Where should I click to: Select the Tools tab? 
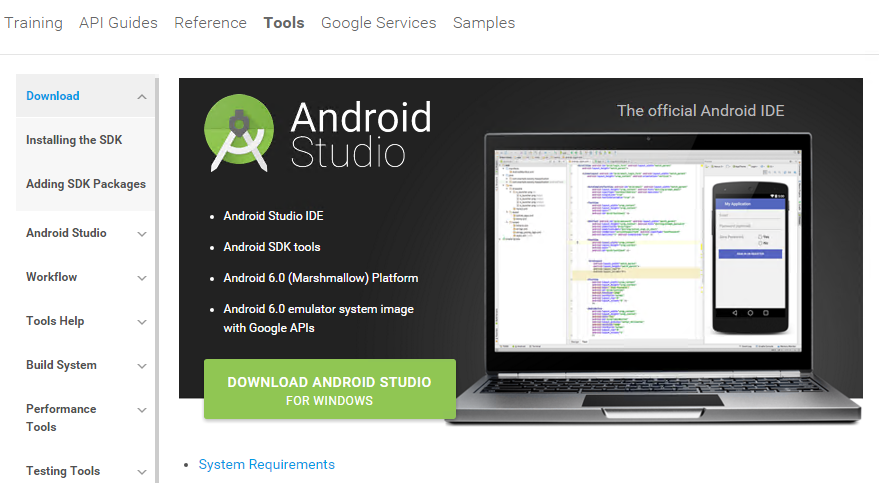pyautogui.click(x=284, y=22)
